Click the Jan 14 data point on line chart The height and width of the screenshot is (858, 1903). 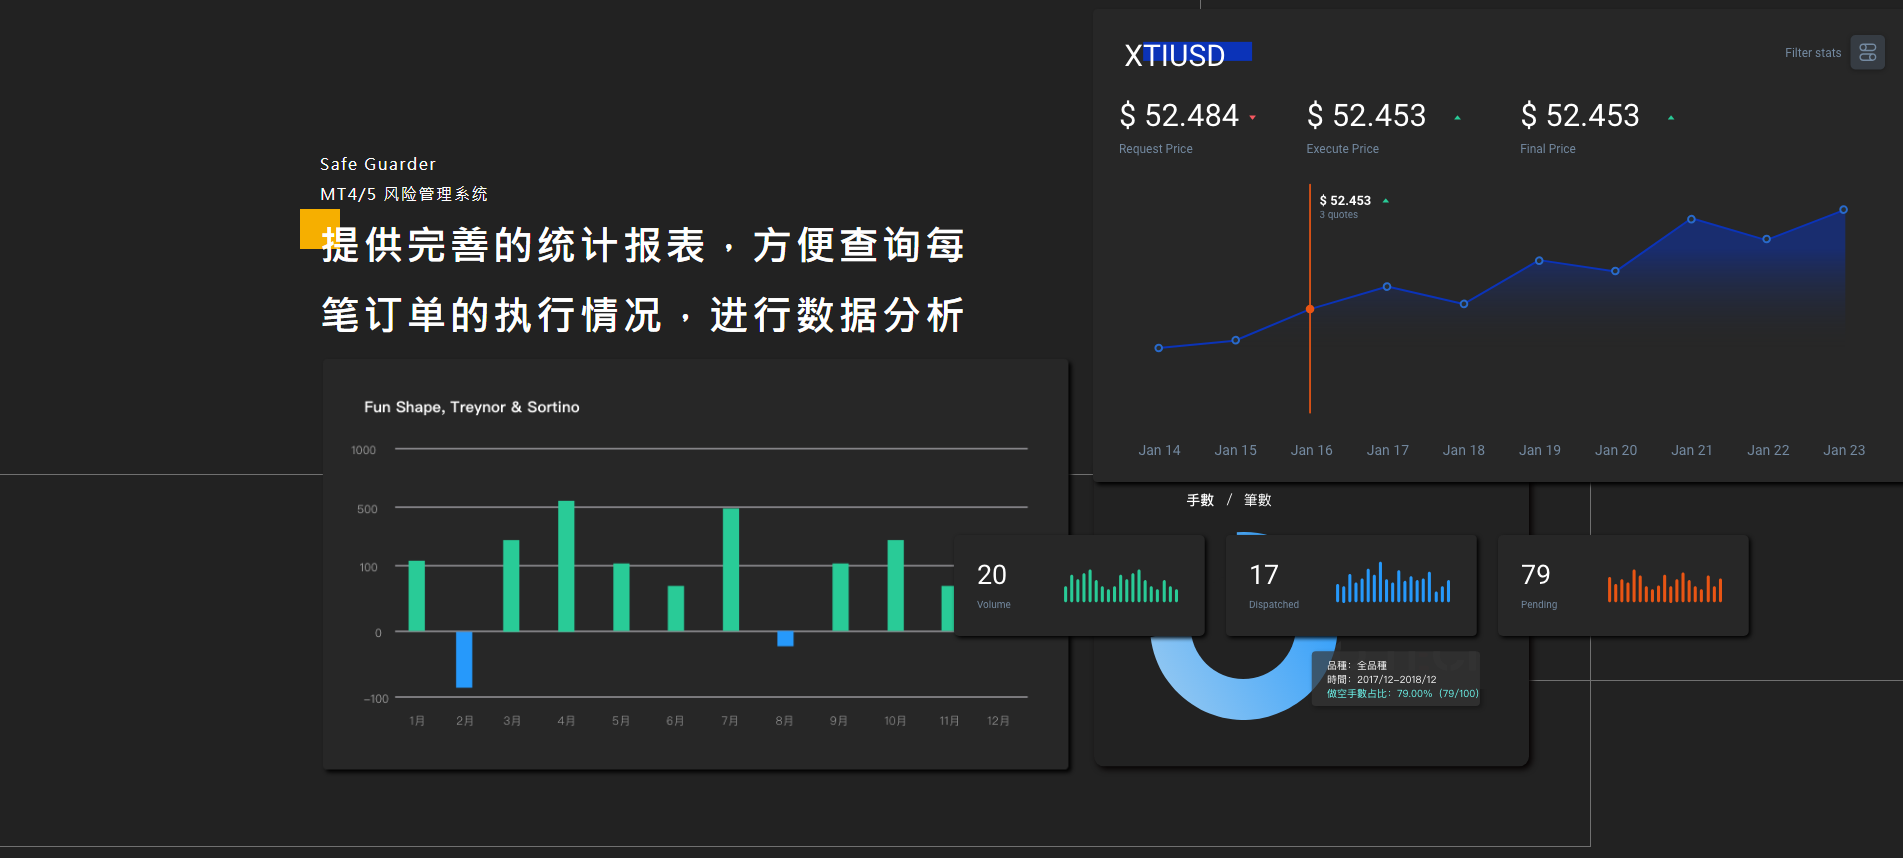1159,348
